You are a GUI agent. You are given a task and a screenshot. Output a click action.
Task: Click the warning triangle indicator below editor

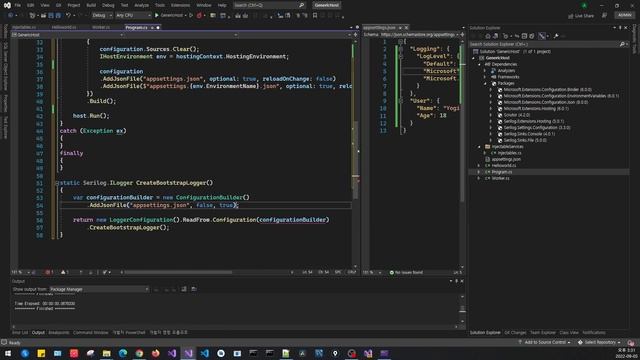pos(64,272)
